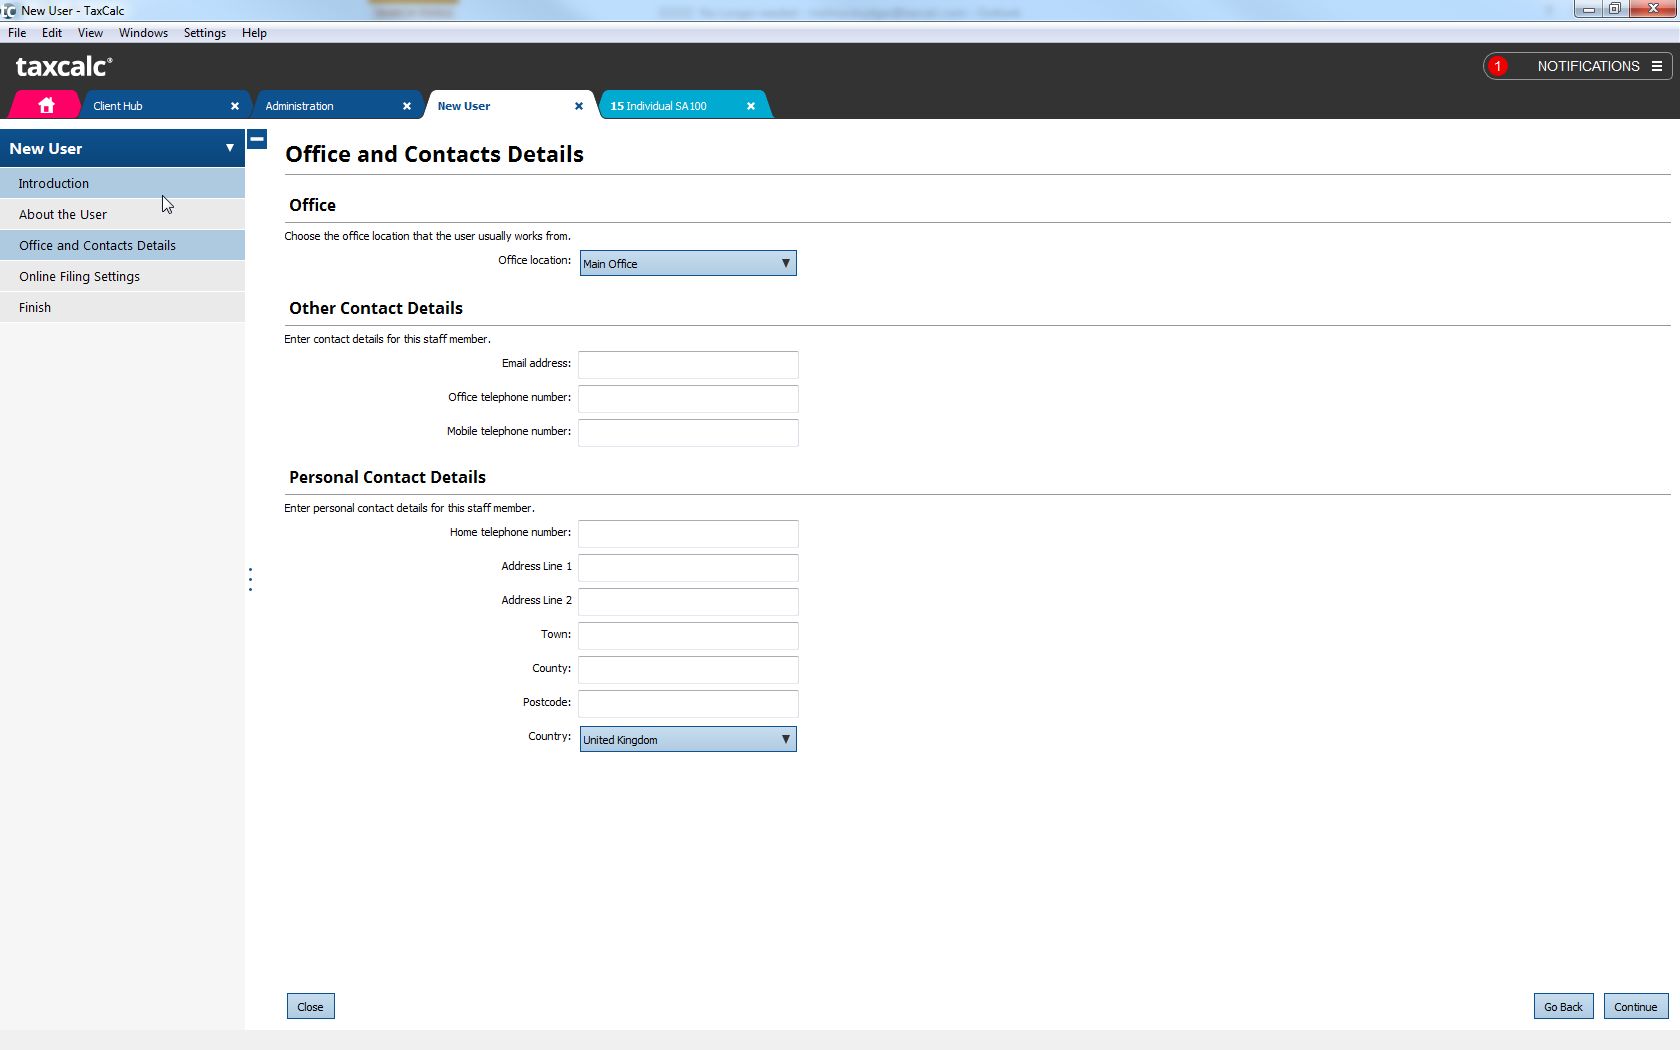Click the red notification count badge
This screenshot has height=1050, width=1680.
click(1498, 66)
